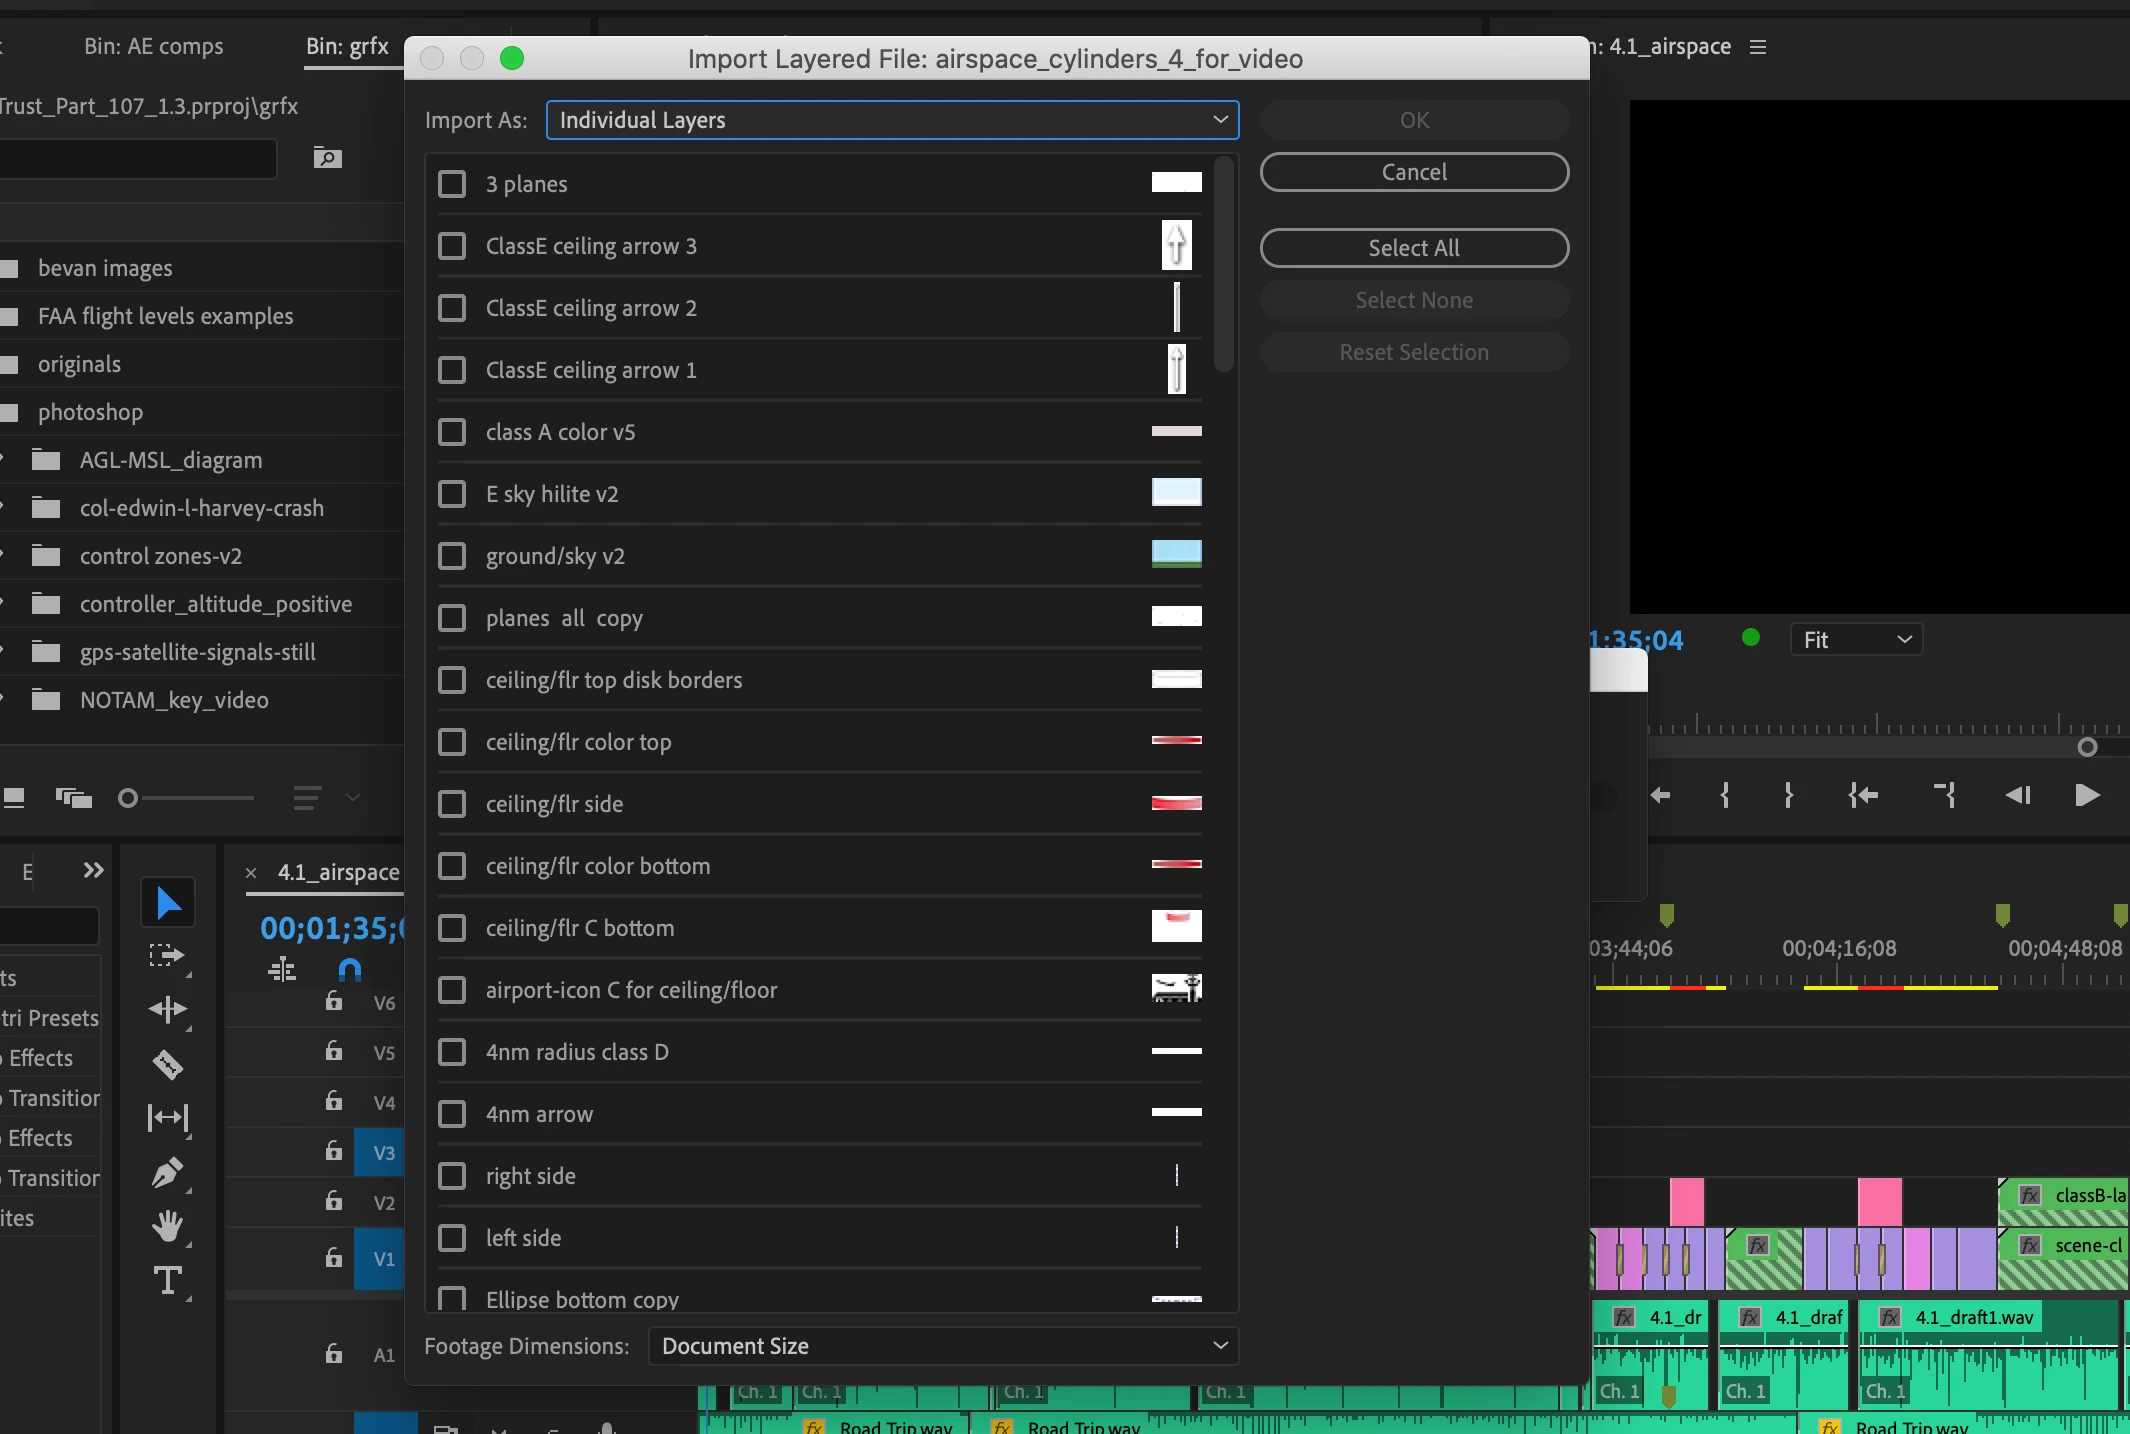
Task: Open the Footage Dimensions dropdown
Action: coord(943,1346)
